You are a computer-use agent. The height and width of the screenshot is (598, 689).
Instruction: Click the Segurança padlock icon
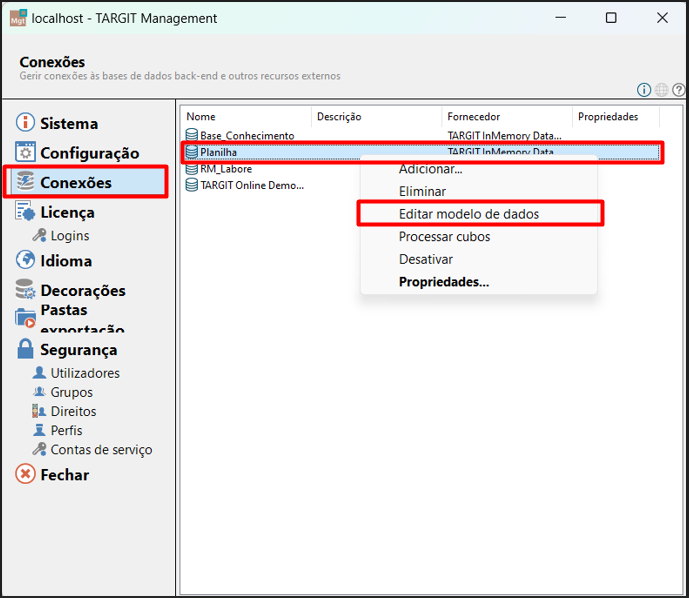25,348
